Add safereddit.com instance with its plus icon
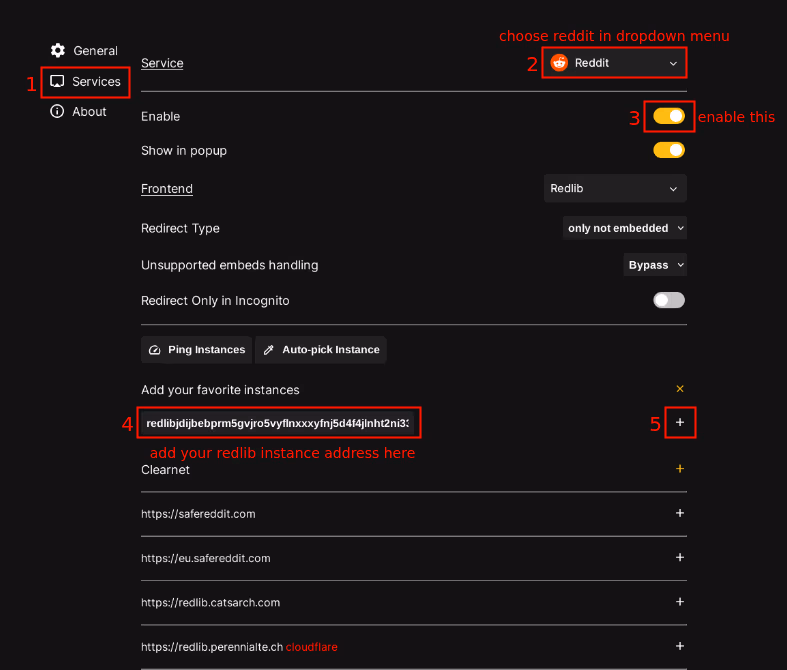The height and width of the screenshot is (670, 787). coord(680,513)
